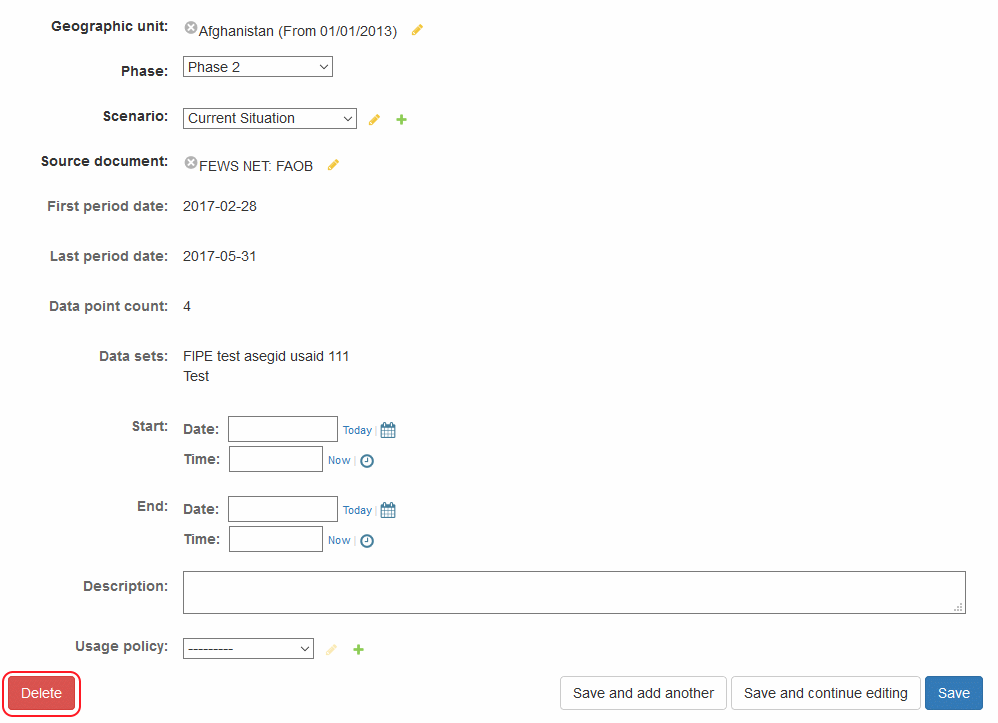Screen dimensions: 998x723
Task: Edit the geographic unit with the pencil icon
Action: 417,30
